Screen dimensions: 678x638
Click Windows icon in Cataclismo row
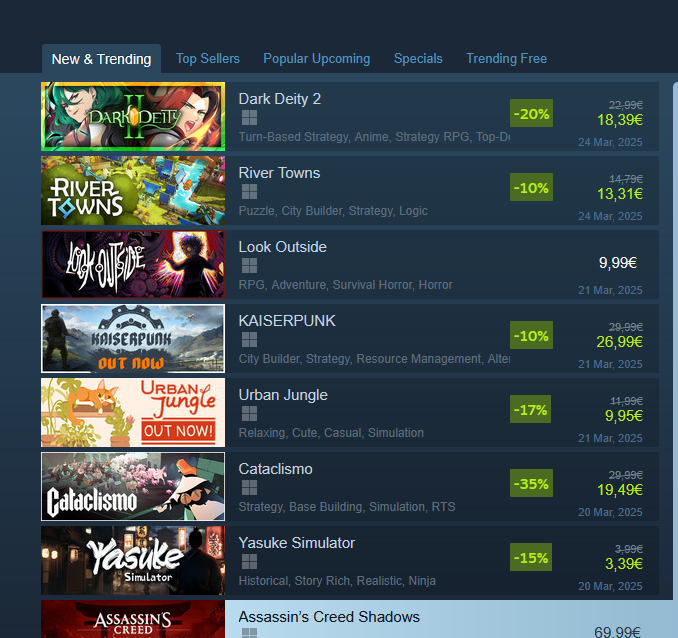(249, 487)
